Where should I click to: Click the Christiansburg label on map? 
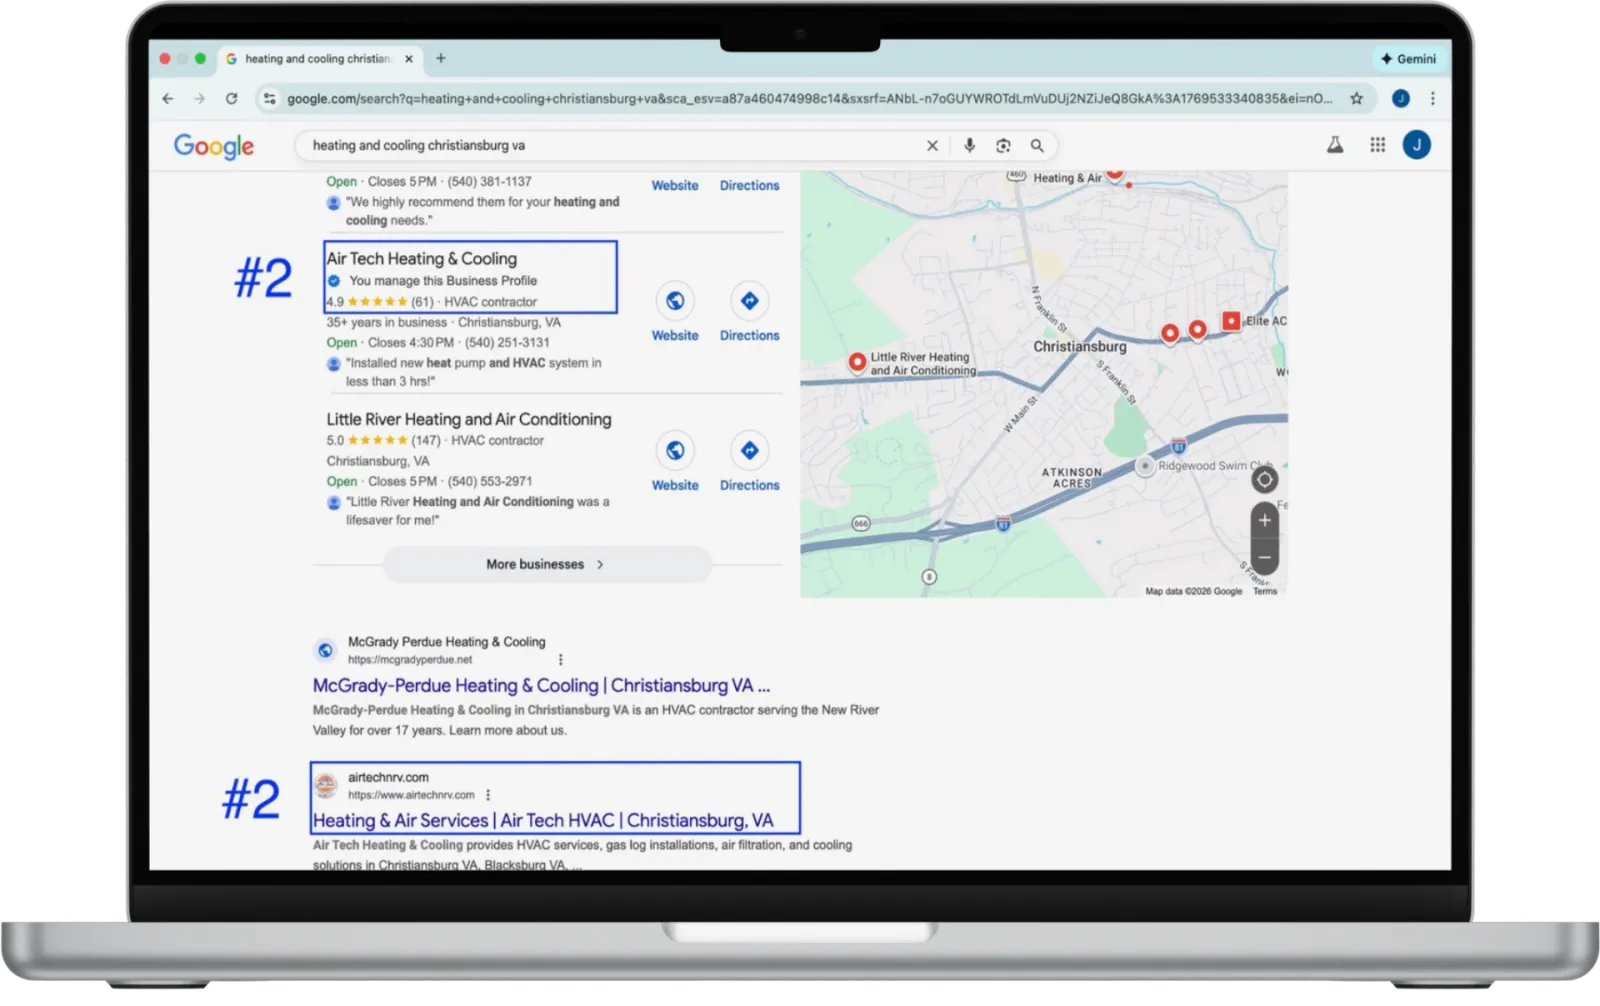click(x=1080, y=347)
